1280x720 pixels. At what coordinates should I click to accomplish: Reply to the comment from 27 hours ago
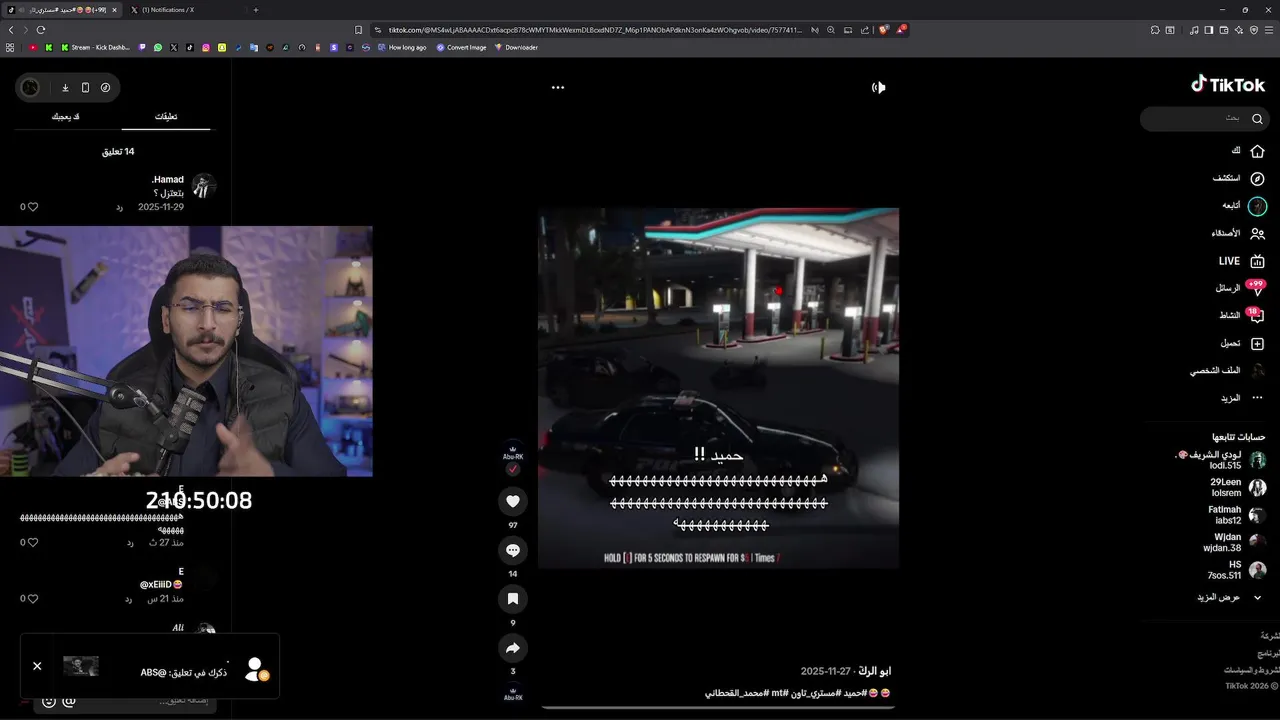(x=129, y=542)
